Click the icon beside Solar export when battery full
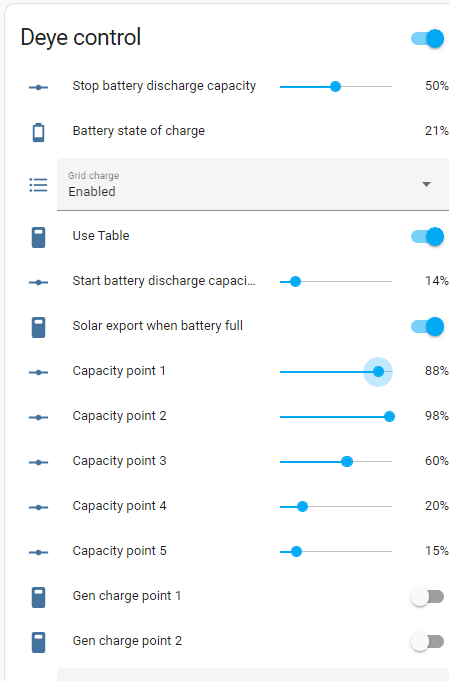The height and width of the screenshot is (681, 450). (39, 327)
